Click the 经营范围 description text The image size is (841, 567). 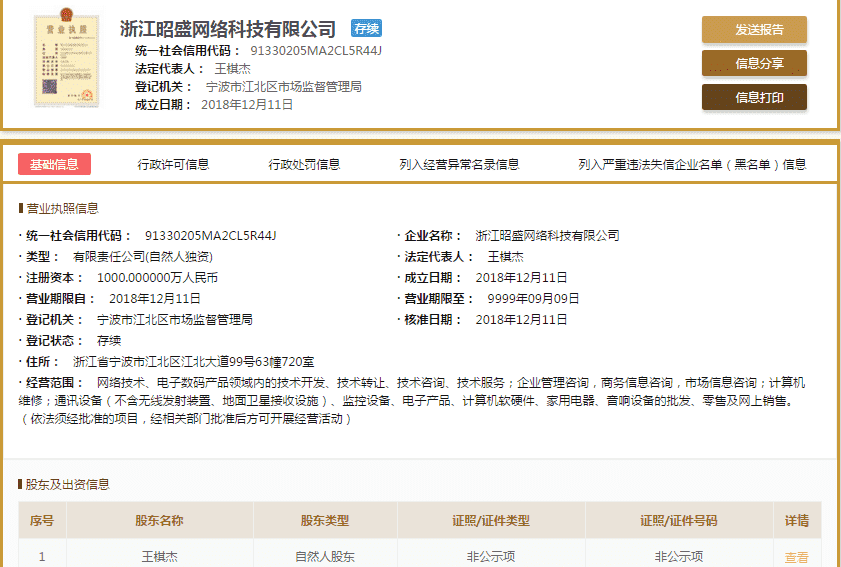412,401
